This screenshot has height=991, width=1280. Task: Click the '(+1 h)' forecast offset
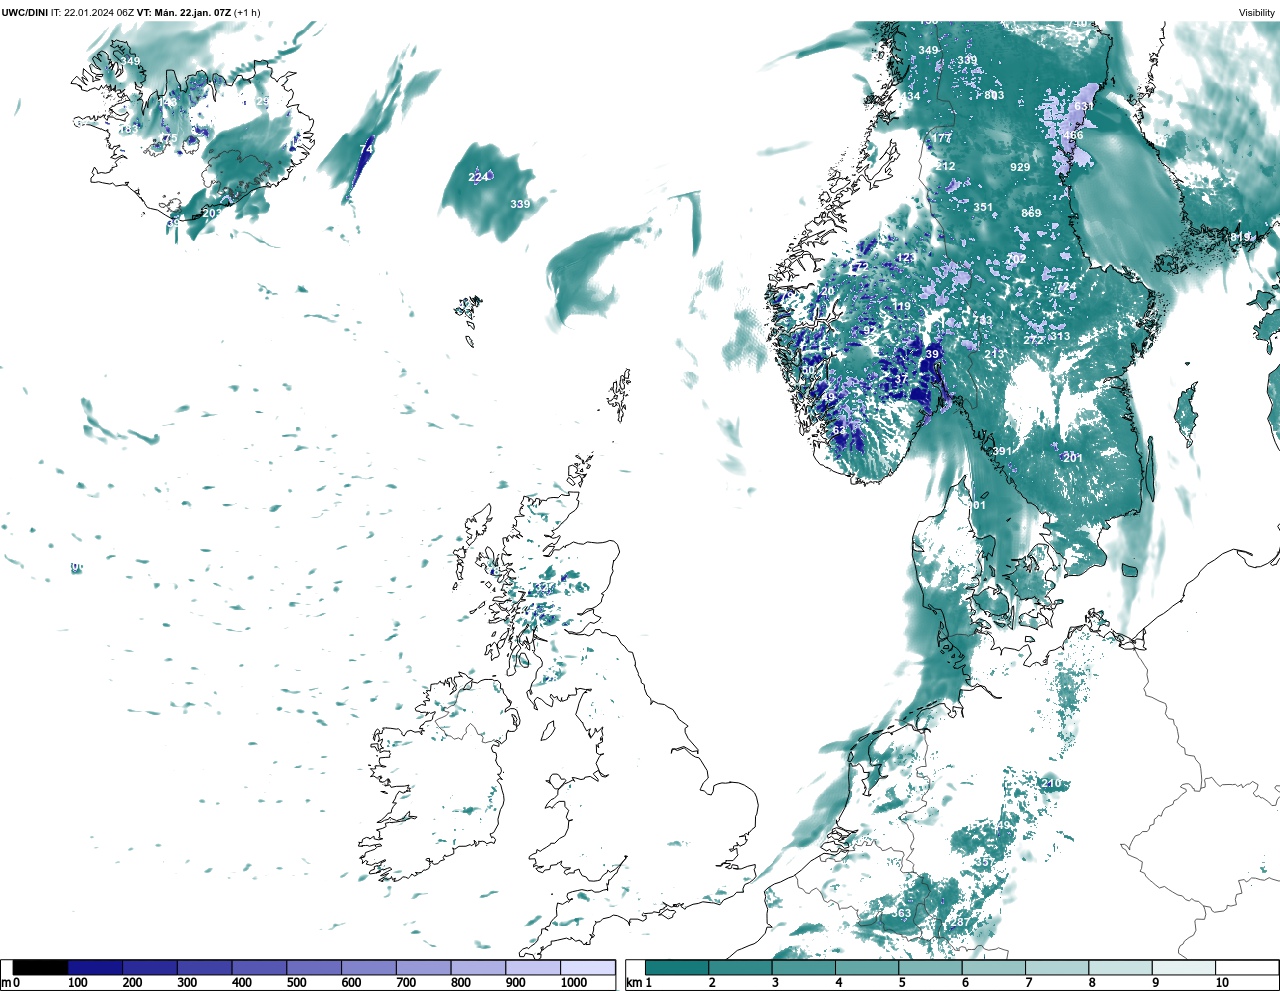(247, 13)
